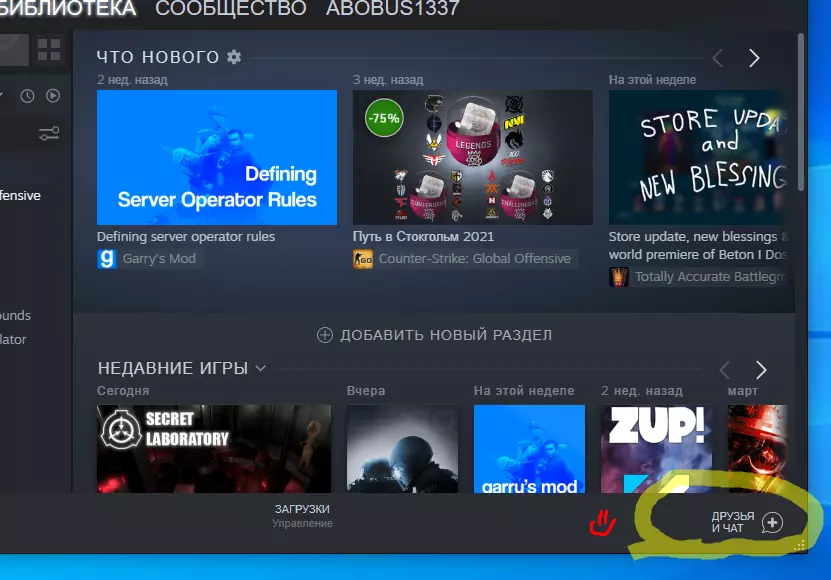Click Totally Accurate Battlegrounds crown icon
This screenshot has width=831, height=580.
(618, 277)
